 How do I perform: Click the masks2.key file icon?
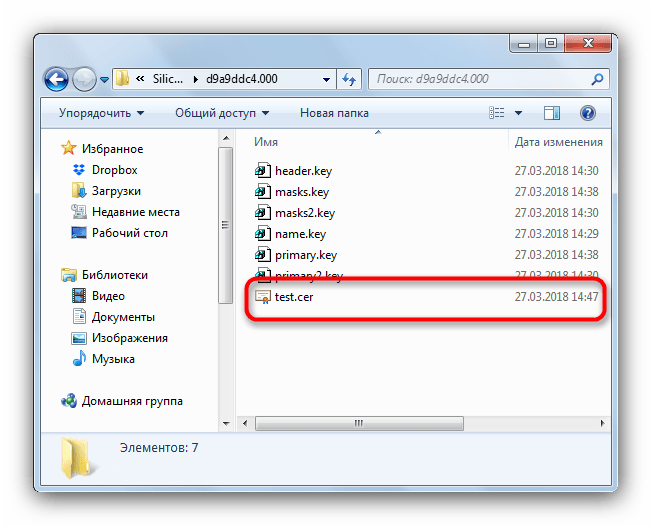263,212
